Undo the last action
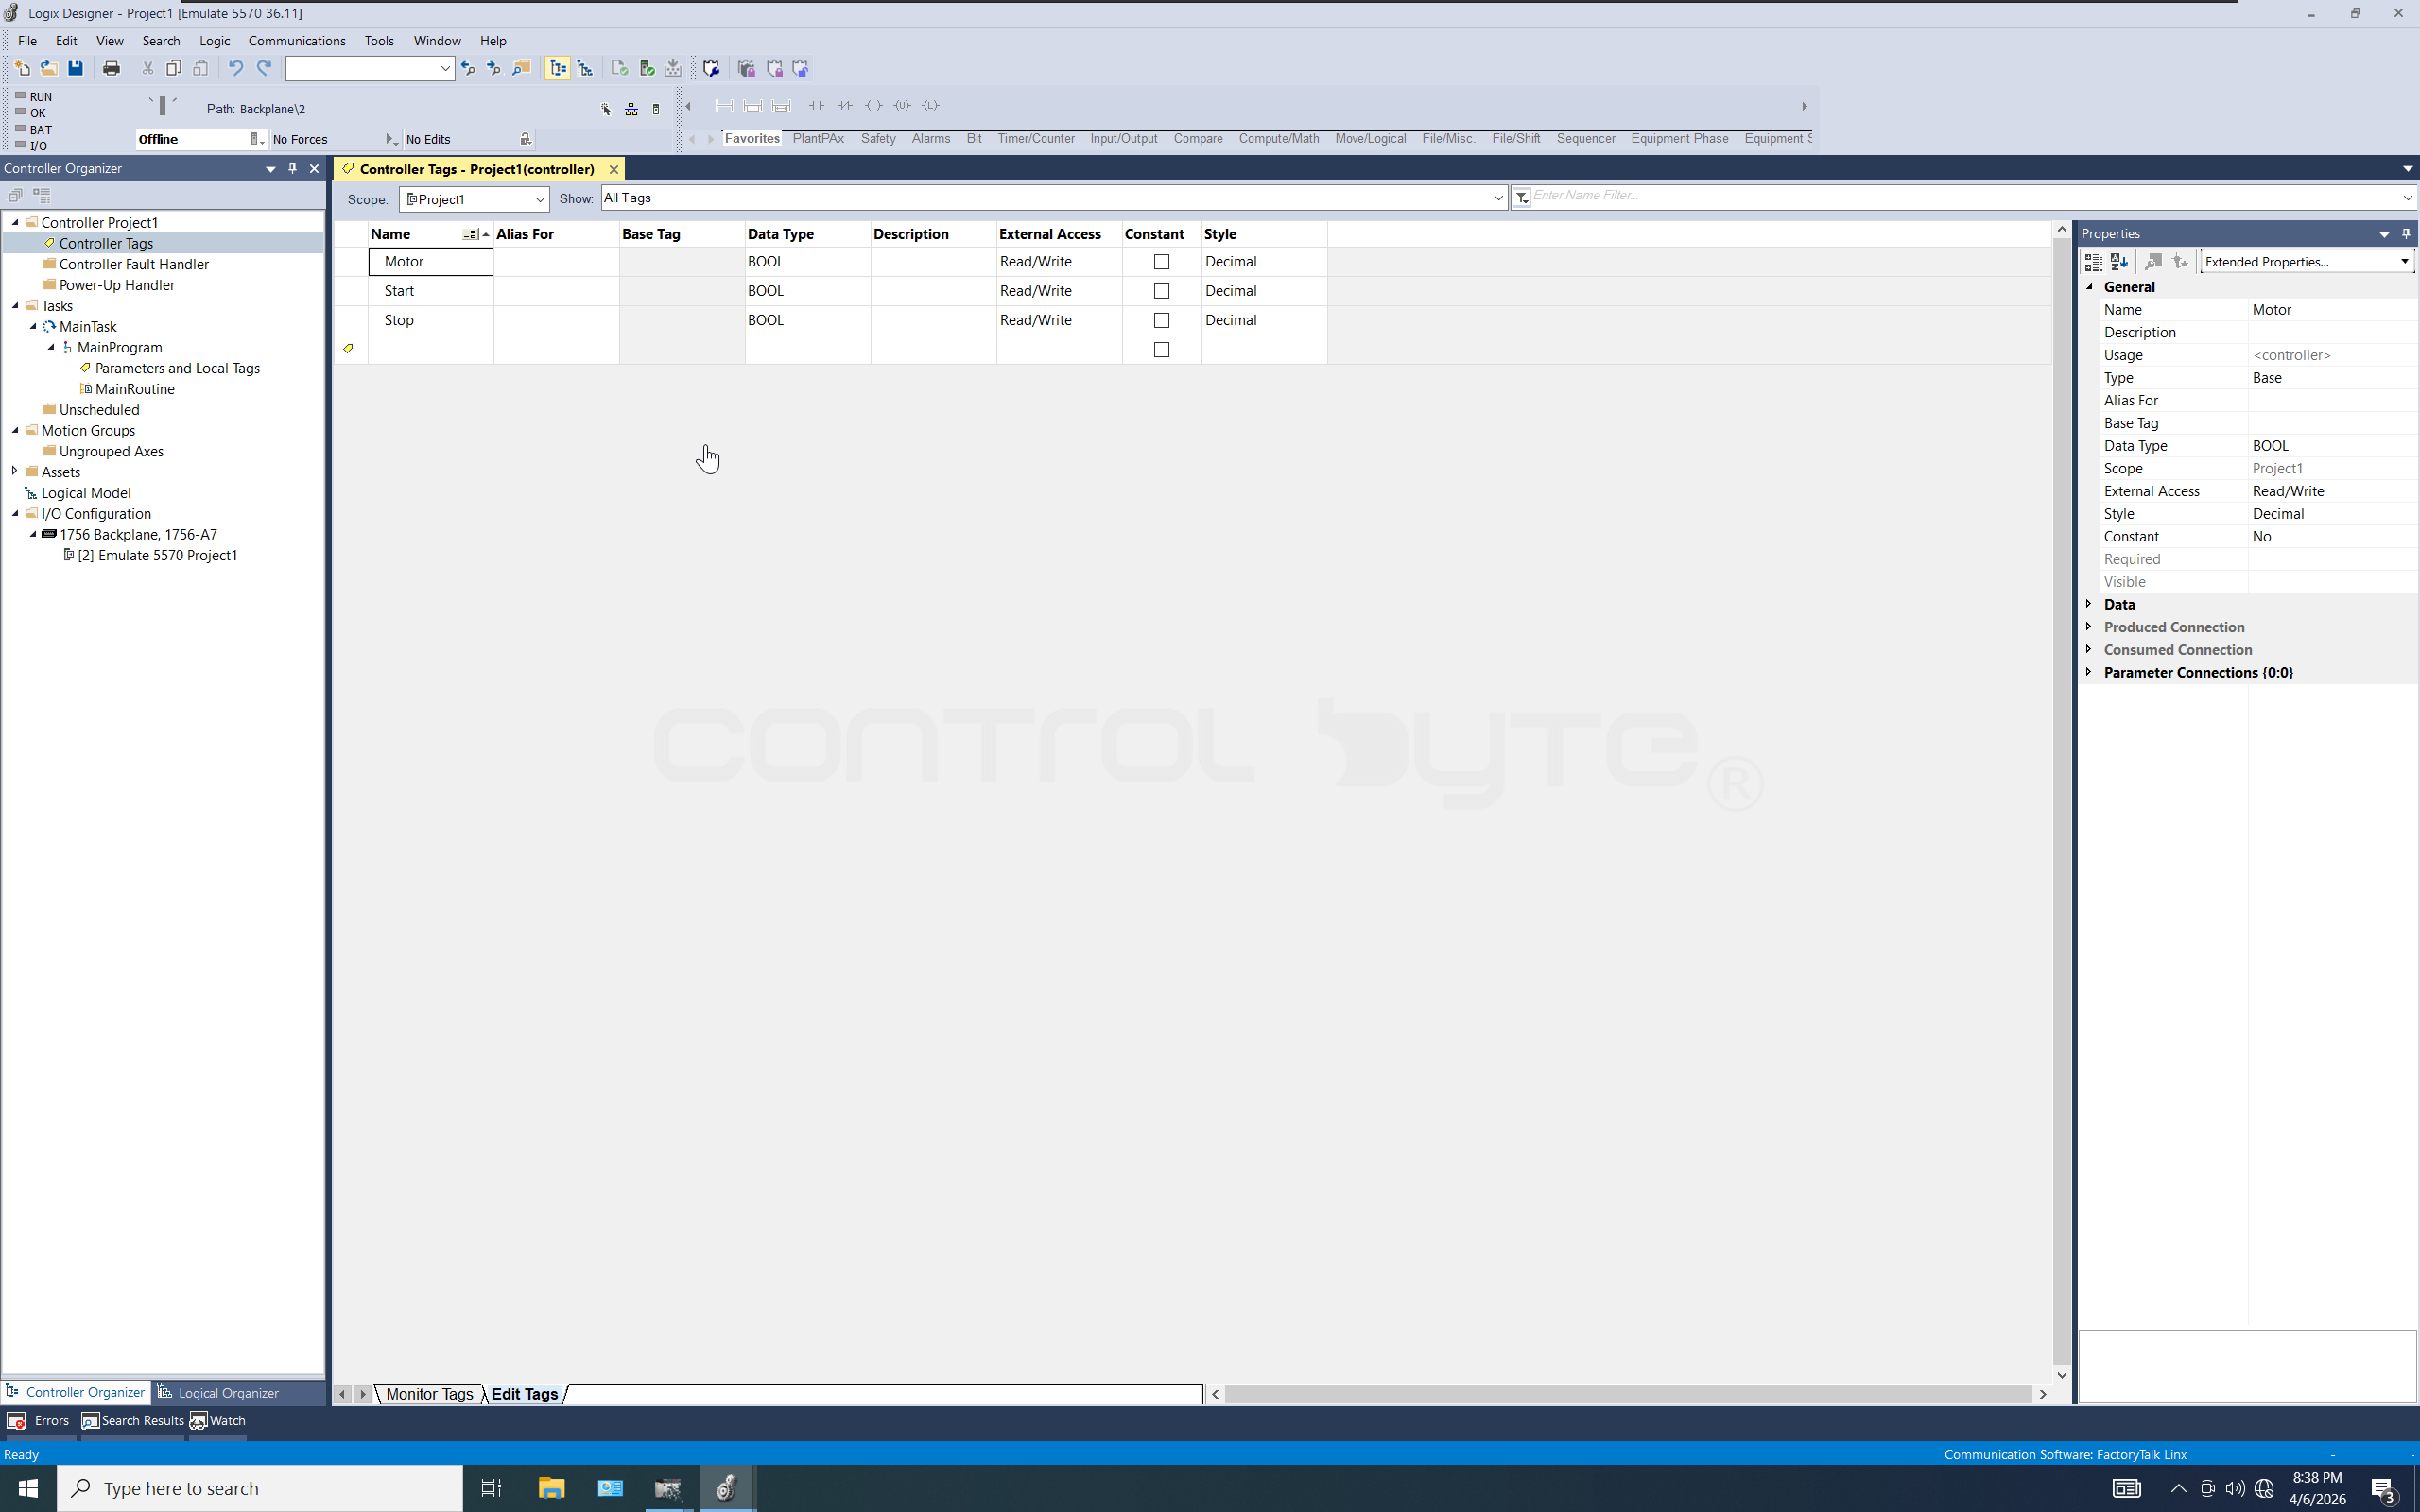 point(236,68)
